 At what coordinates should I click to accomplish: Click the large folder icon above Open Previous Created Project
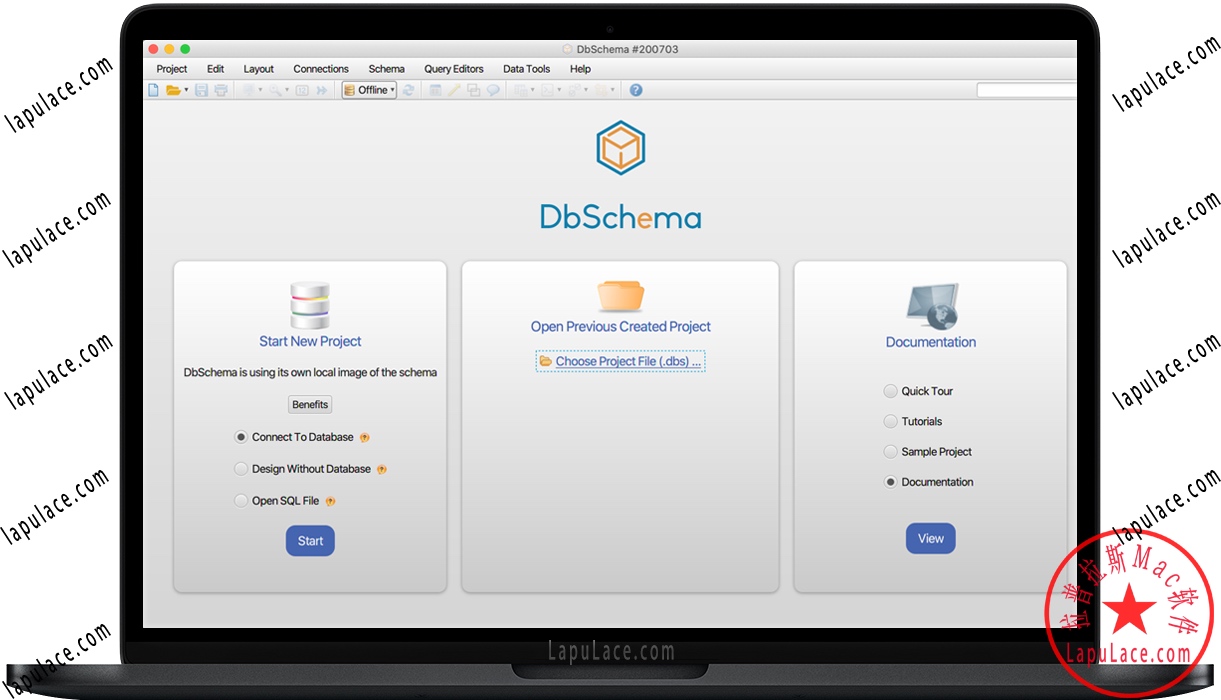tap(621, 296)
